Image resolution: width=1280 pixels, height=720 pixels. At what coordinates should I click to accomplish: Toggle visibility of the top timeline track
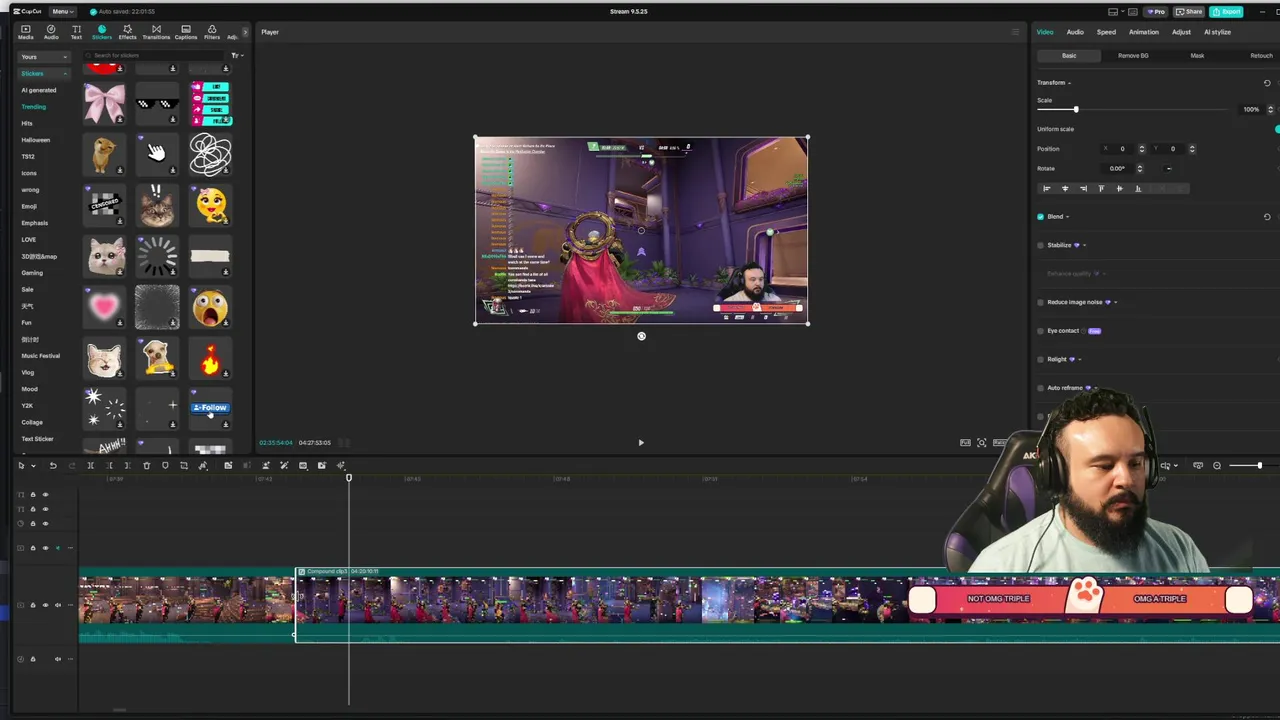[45, 494]
